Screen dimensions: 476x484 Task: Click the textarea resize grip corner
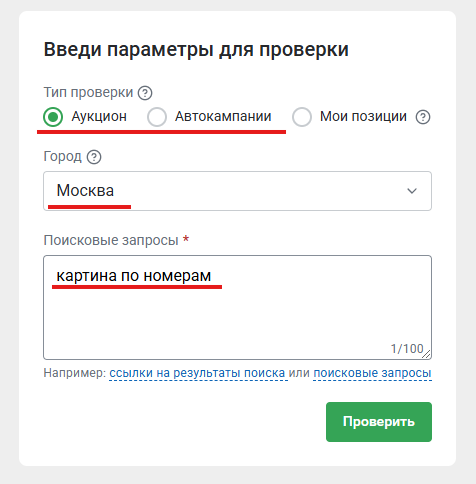click(x=426, y=354)
